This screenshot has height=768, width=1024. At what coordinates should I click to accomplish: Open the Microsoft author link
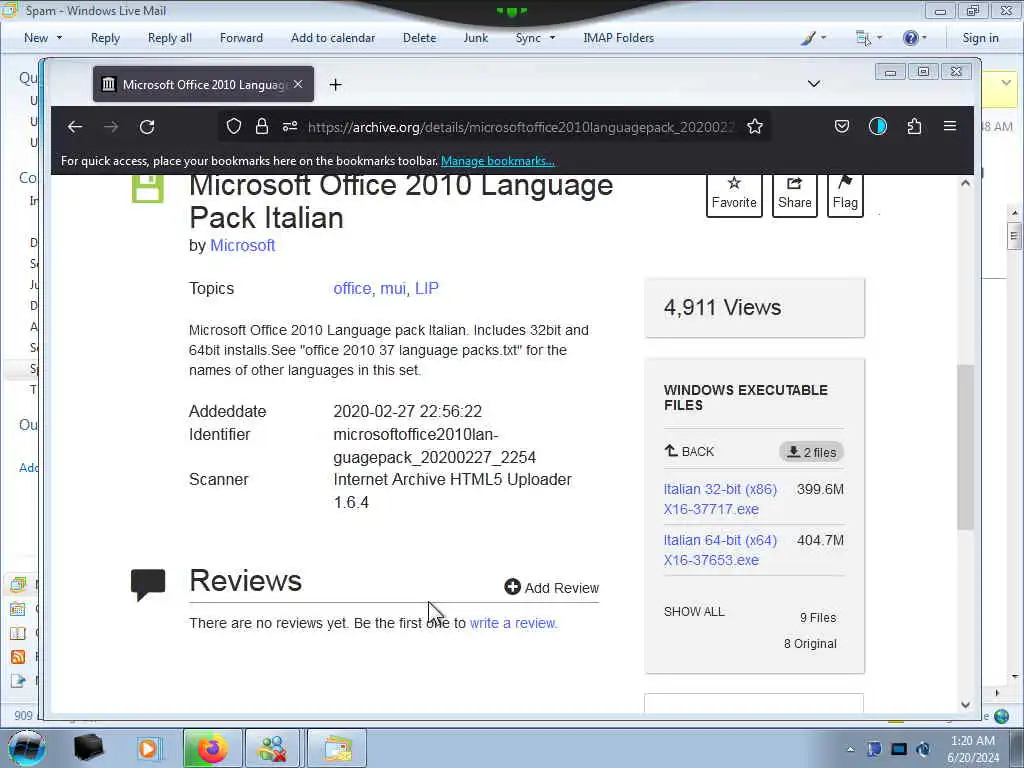click(x=242, y=246)
